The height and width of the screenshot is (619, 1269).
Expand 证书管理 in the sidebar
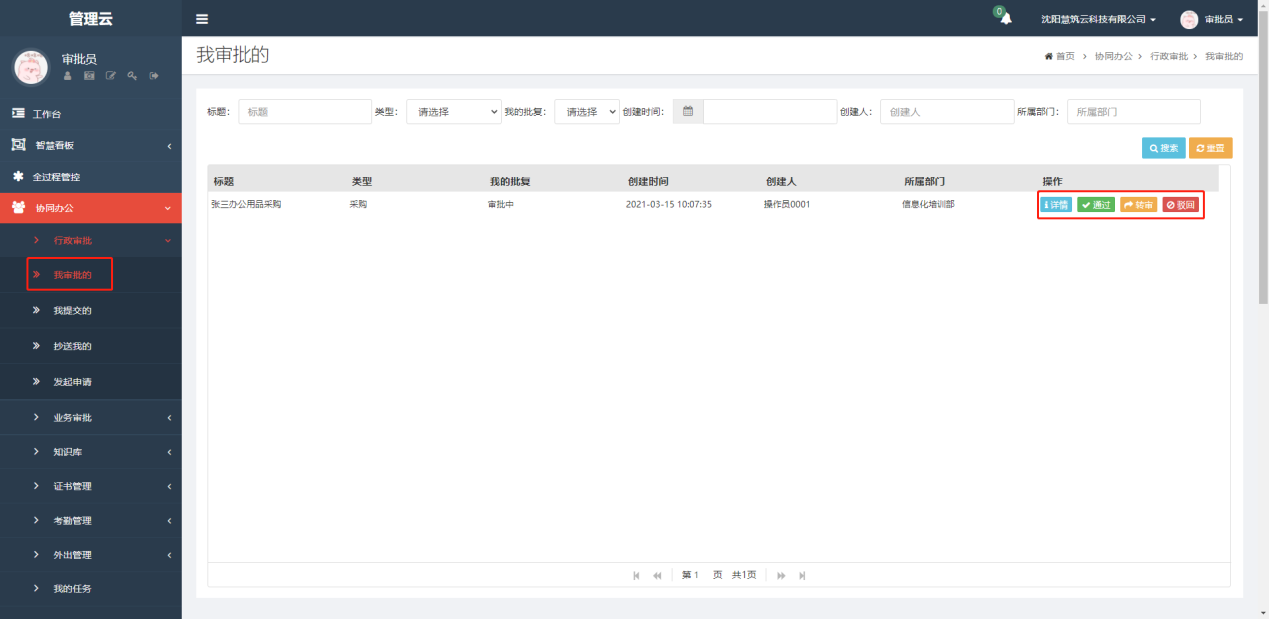coord(91,486)
